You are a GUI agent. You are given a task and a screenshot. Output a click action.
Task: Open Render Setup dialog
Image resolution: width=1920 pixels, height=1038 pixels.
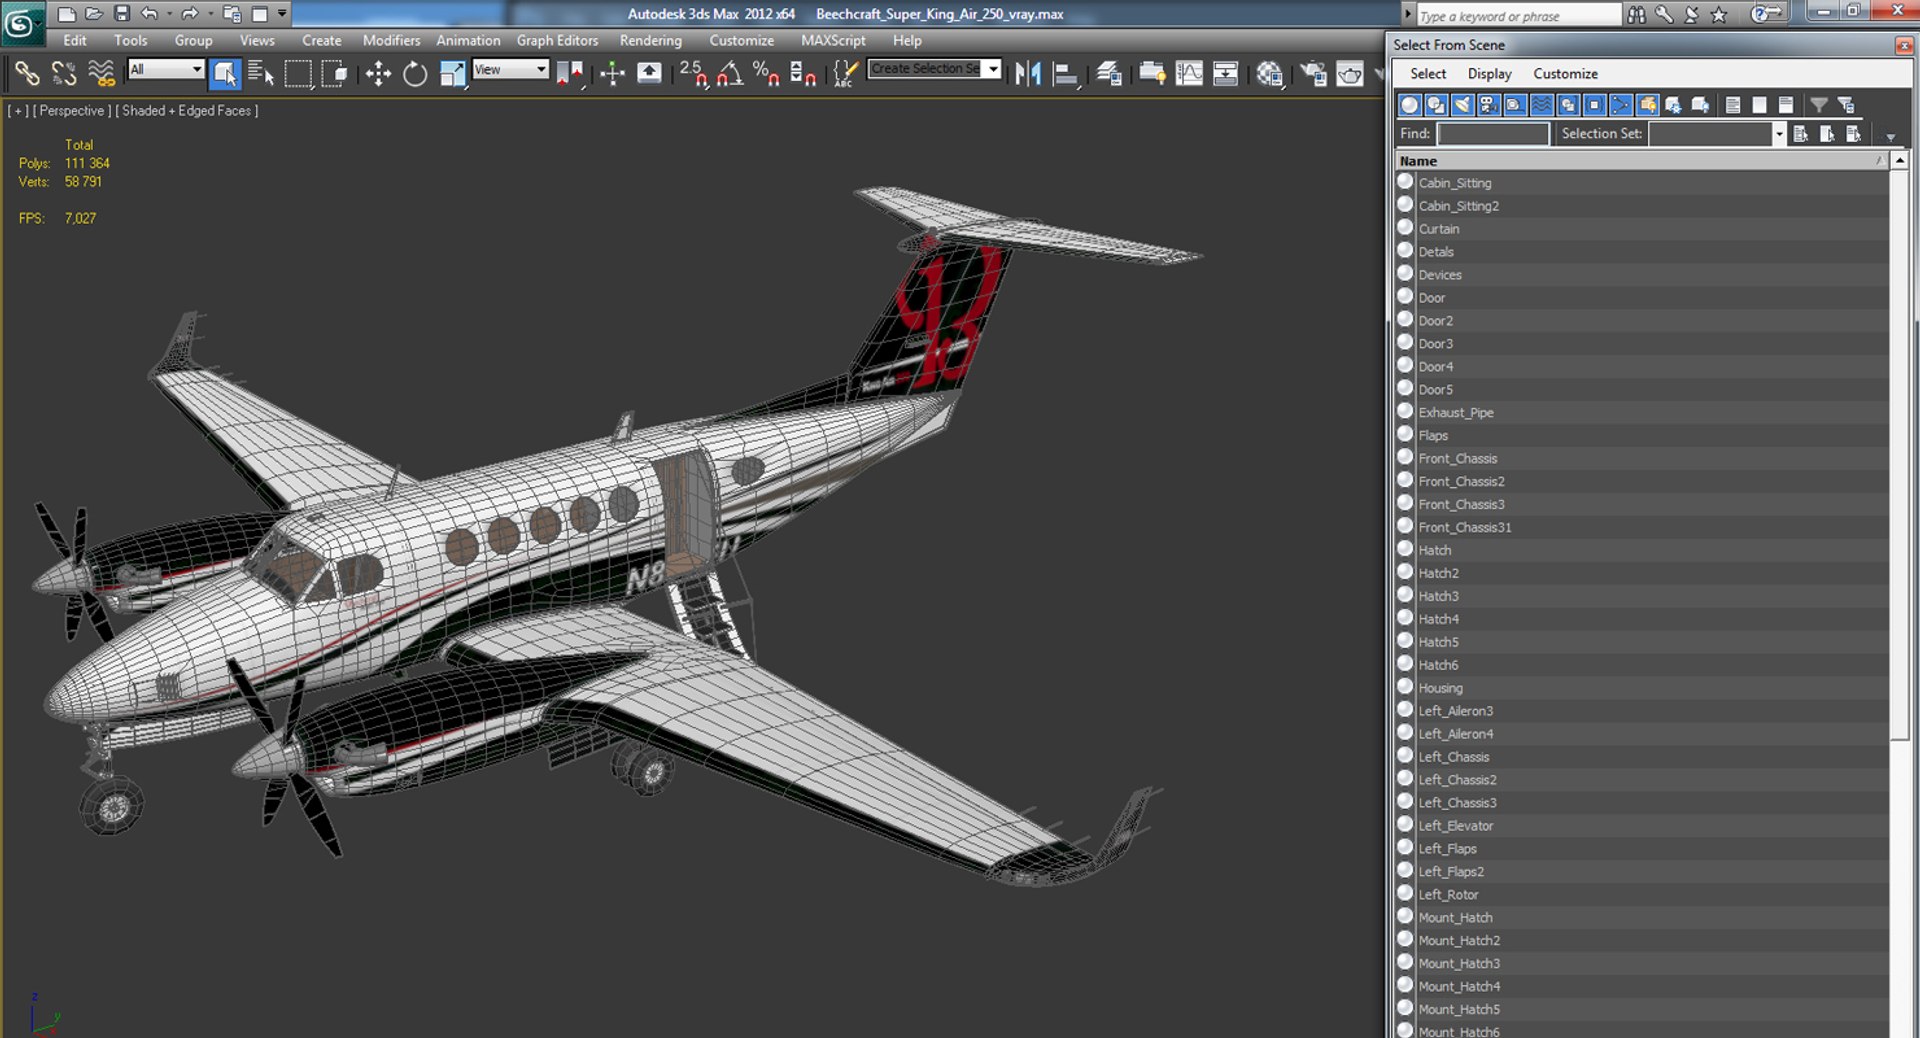[1313, 73]
